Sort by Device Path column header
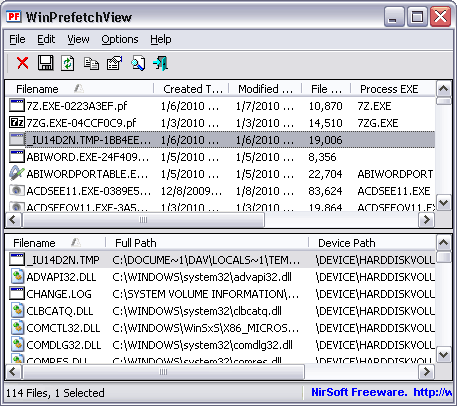Image resolution: width=457 pixels, height=406 pixels. click(x=372, y=243)
